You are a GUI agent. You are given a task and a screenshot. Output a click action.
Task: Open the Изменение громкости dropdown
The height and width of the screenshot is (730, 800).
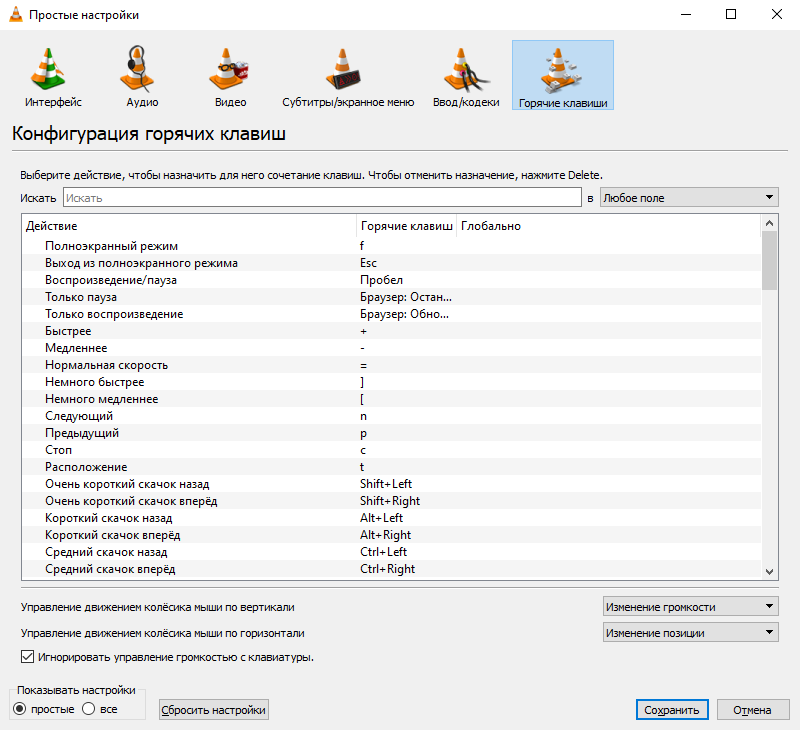point(691,607)
